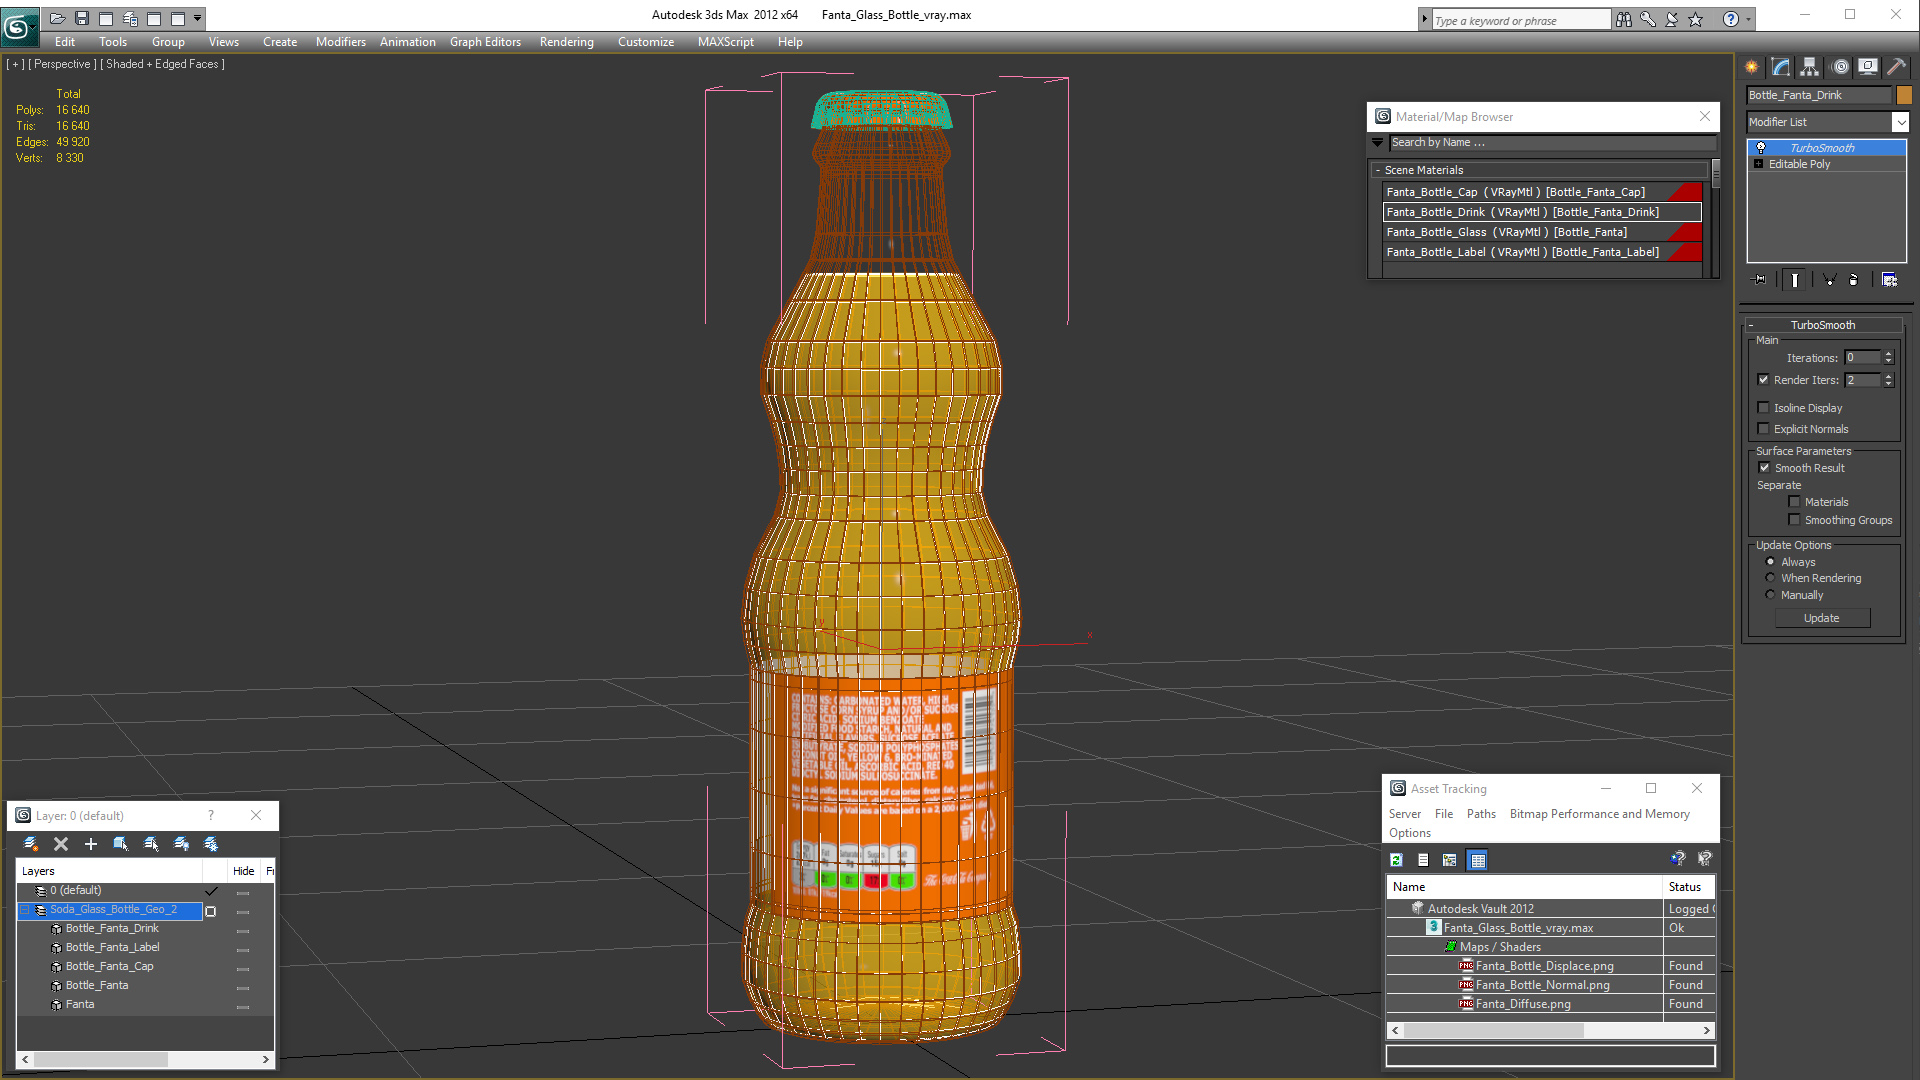Screen dimensions: 1920x1080
Task: Increment the Iterations spinner
Action: pyautogui.click(x=1888, y=354)
